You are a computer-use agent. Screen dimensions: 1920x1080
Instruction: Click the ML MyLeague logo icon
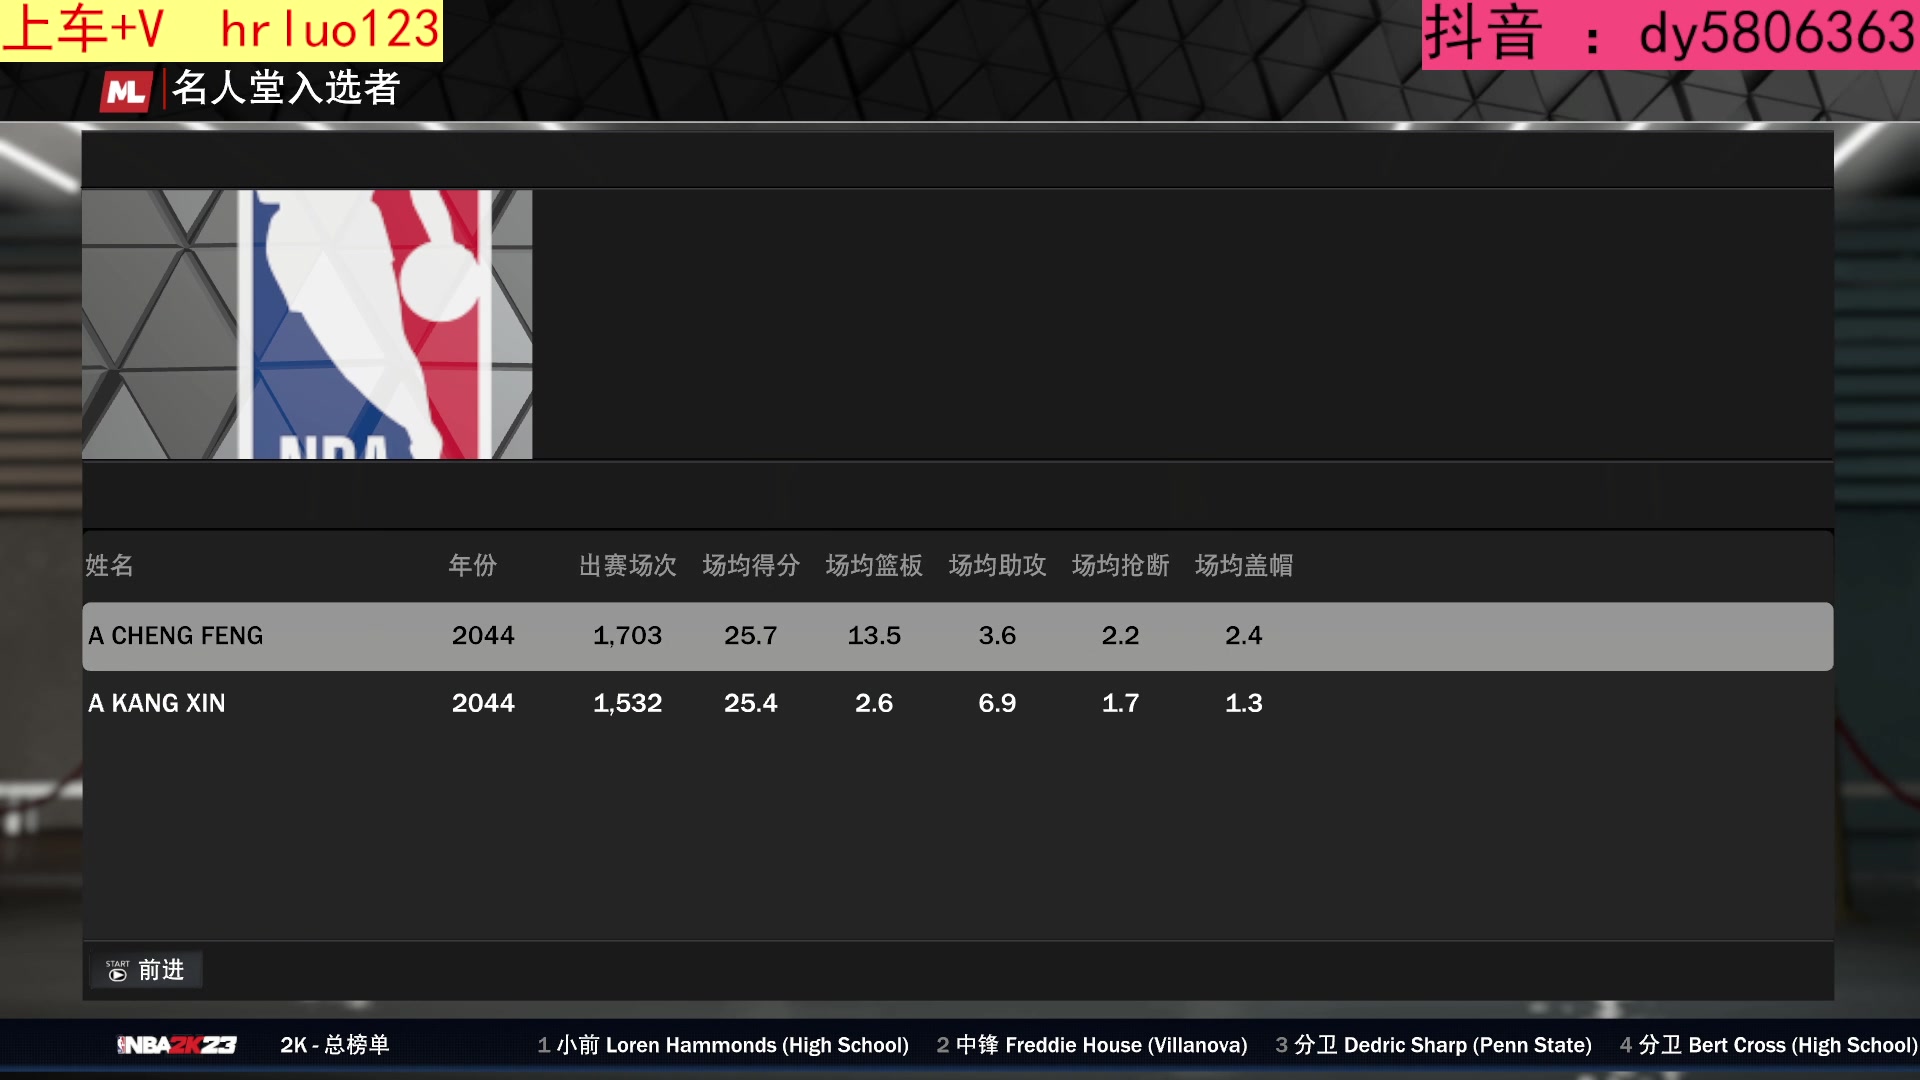(126, 91)
